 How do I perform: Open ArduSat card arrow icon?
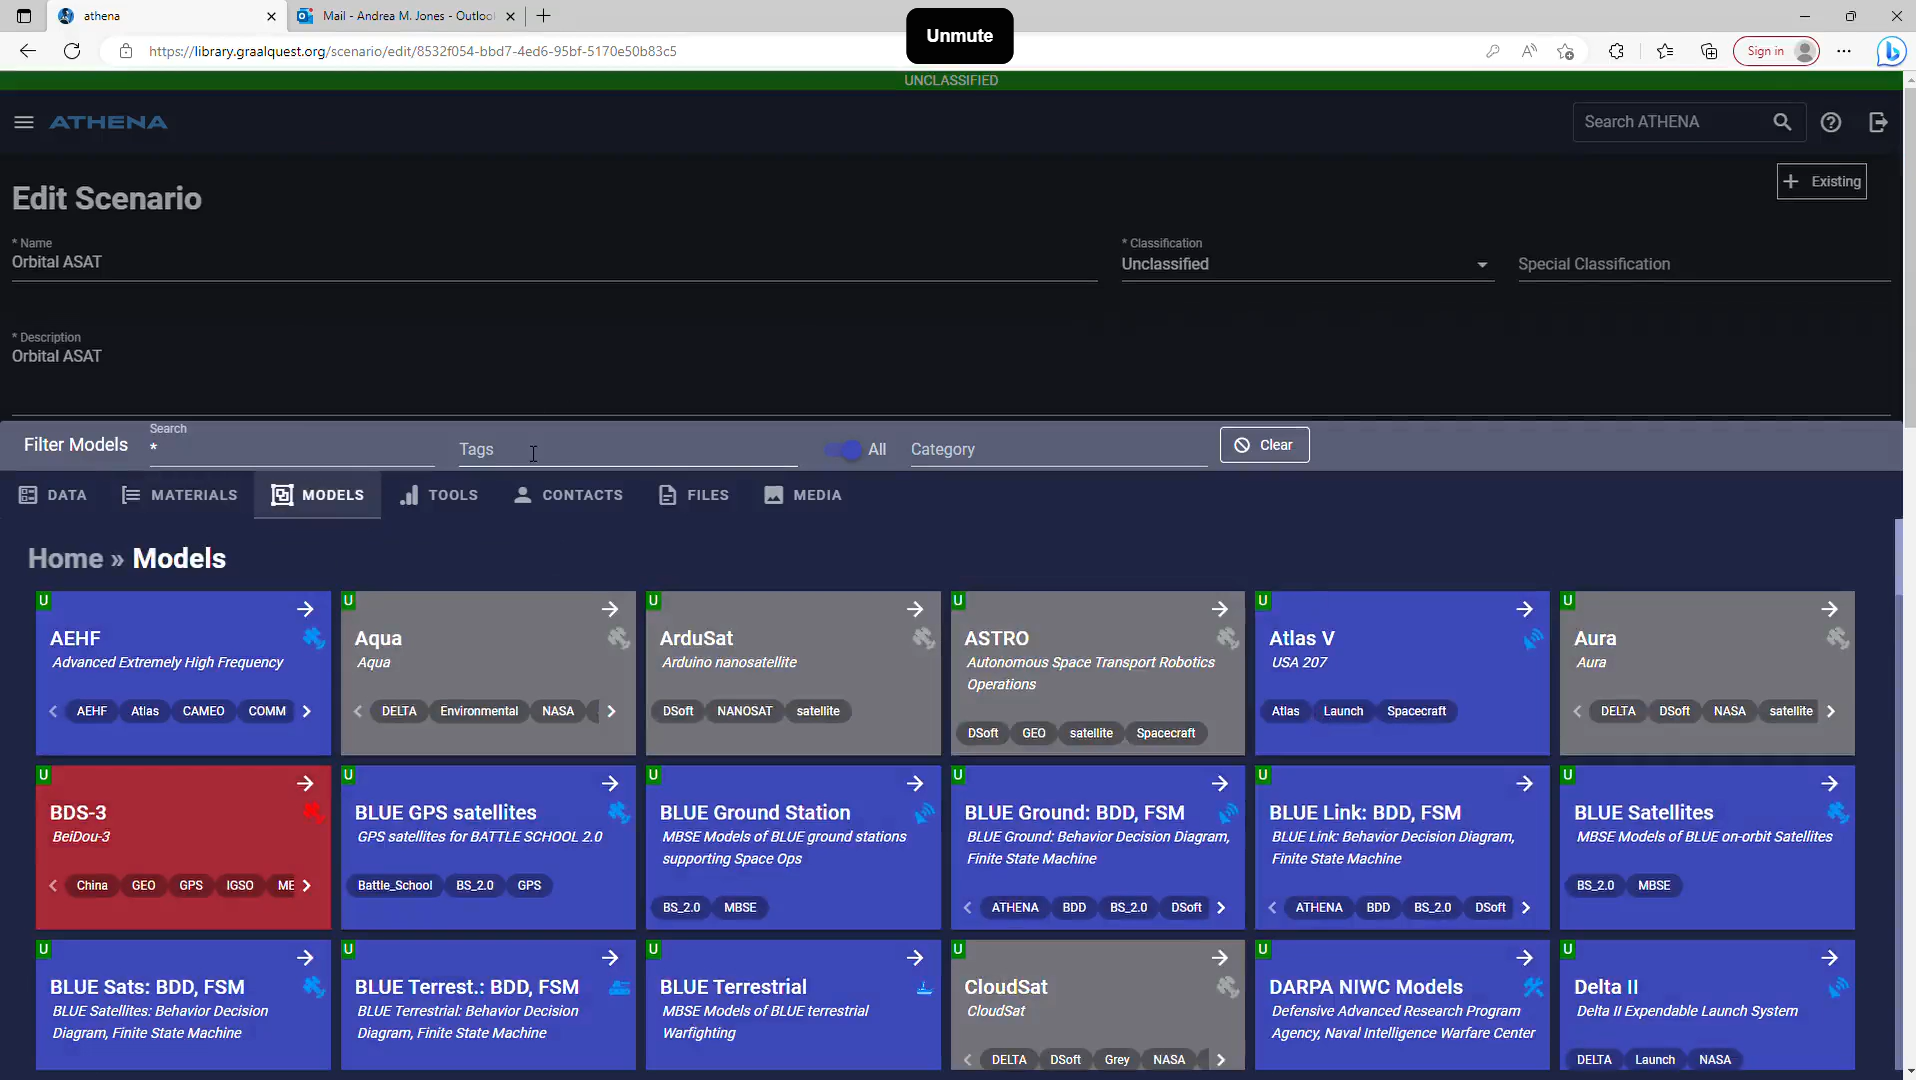coord(915,609)
